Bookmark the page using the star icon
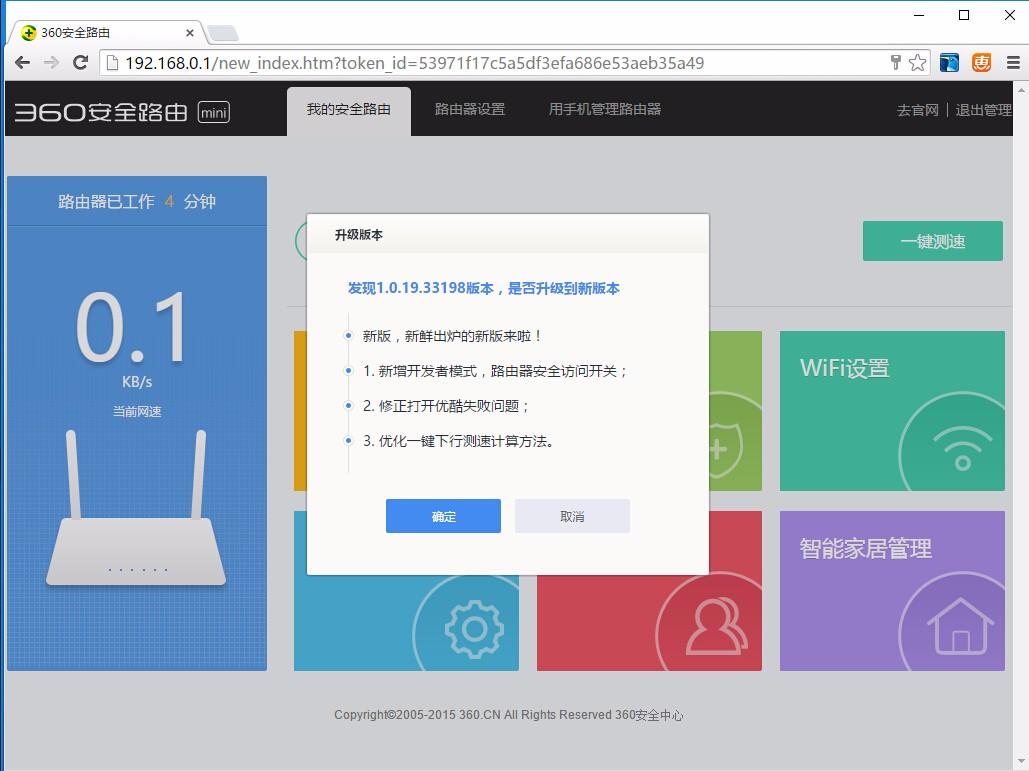The width and height of the screenshot is (1029, 771). tap(917, 62)
